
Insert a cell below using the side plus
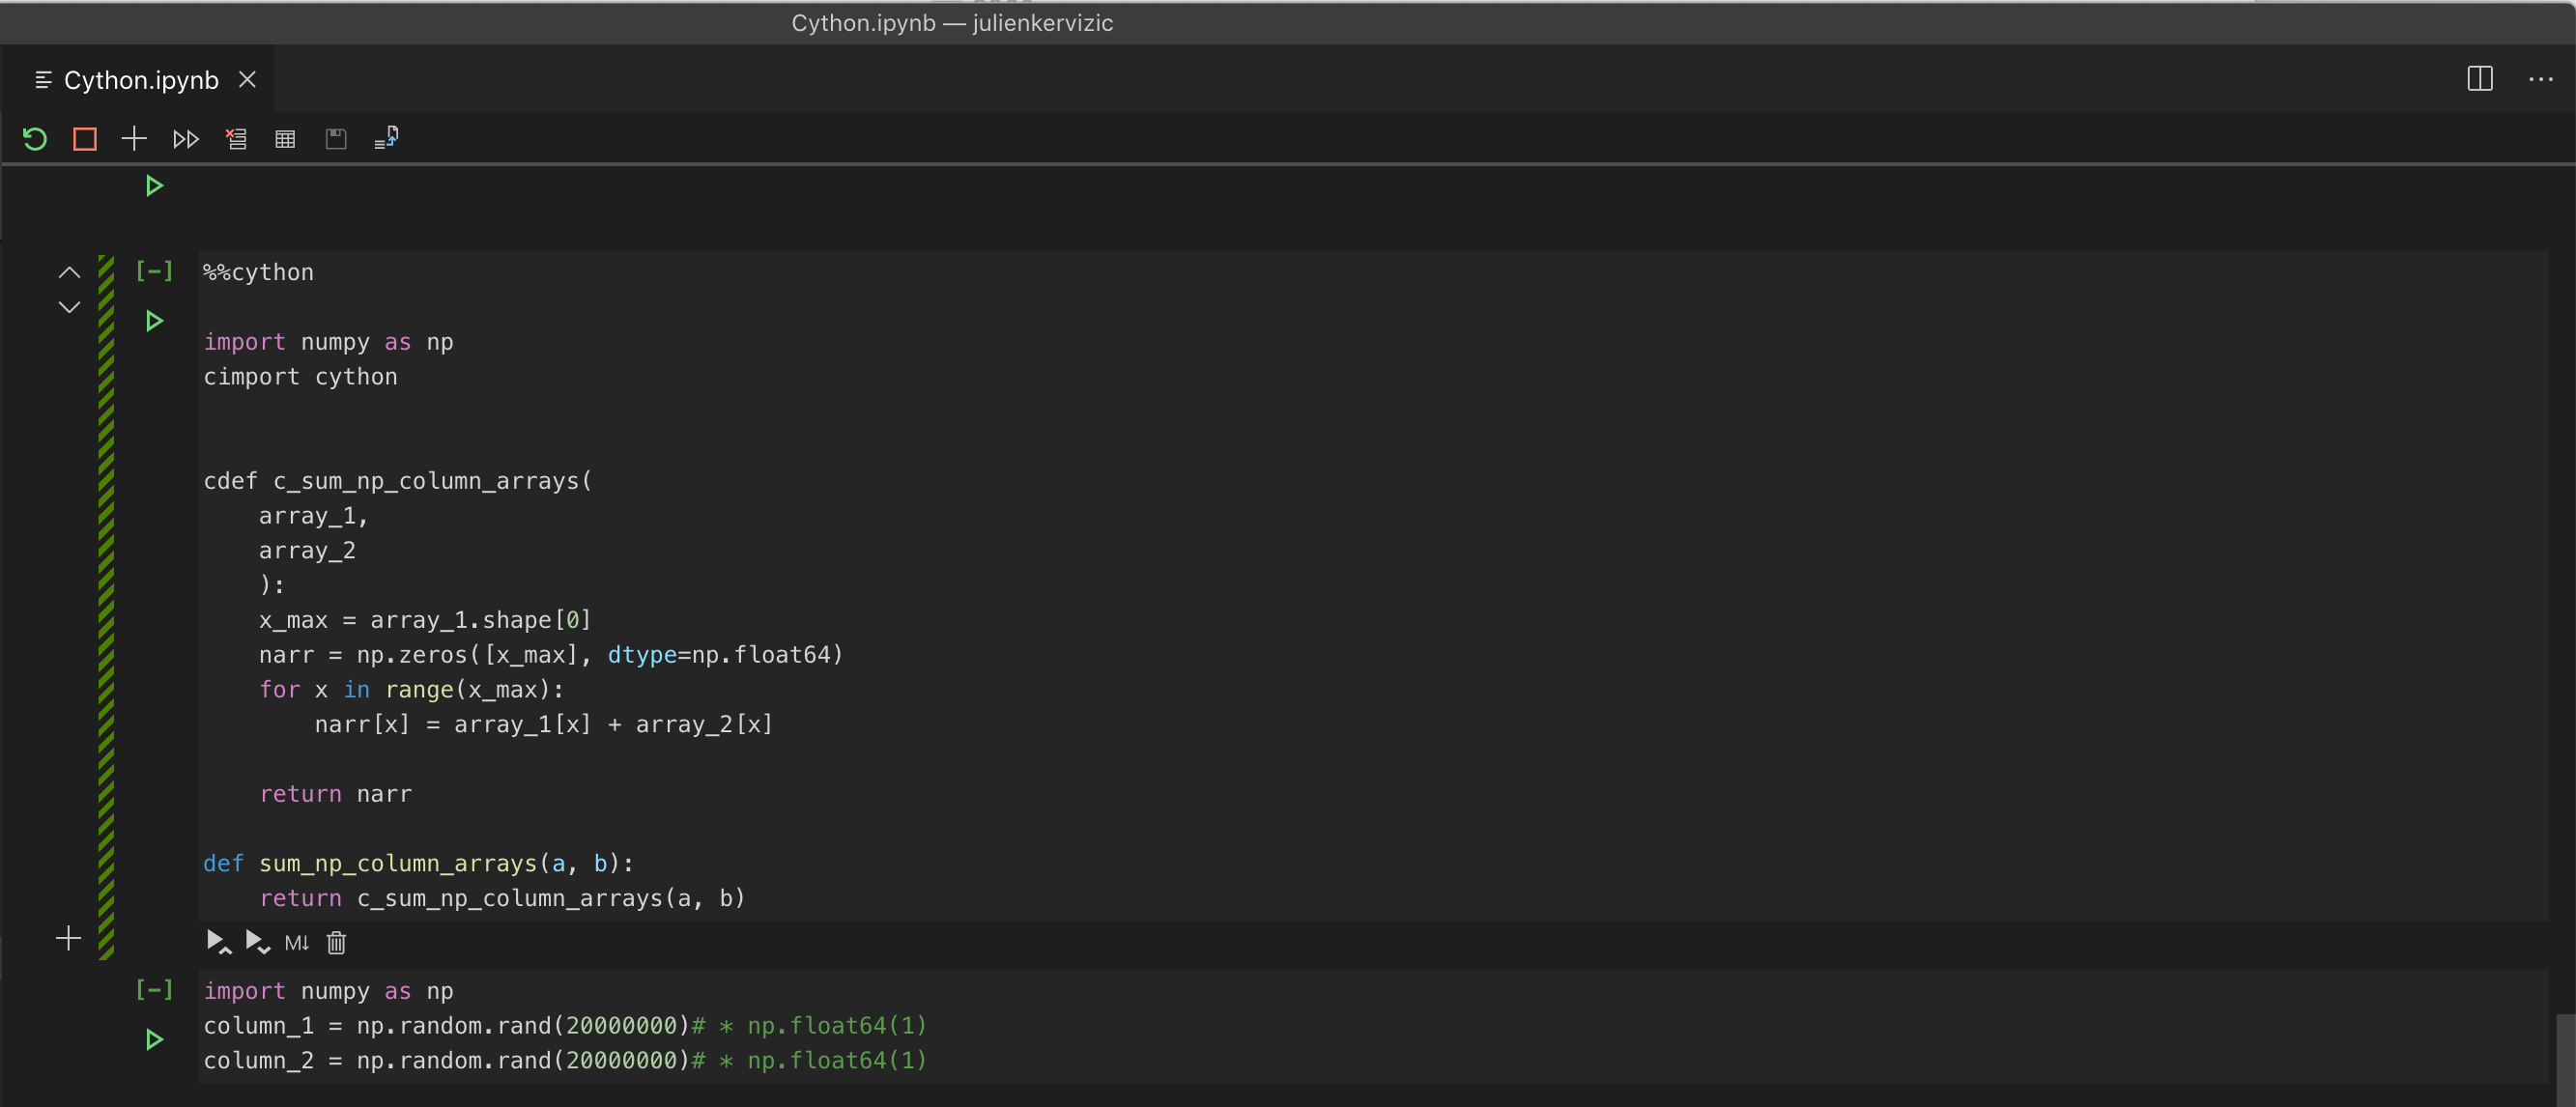[68, 938]
